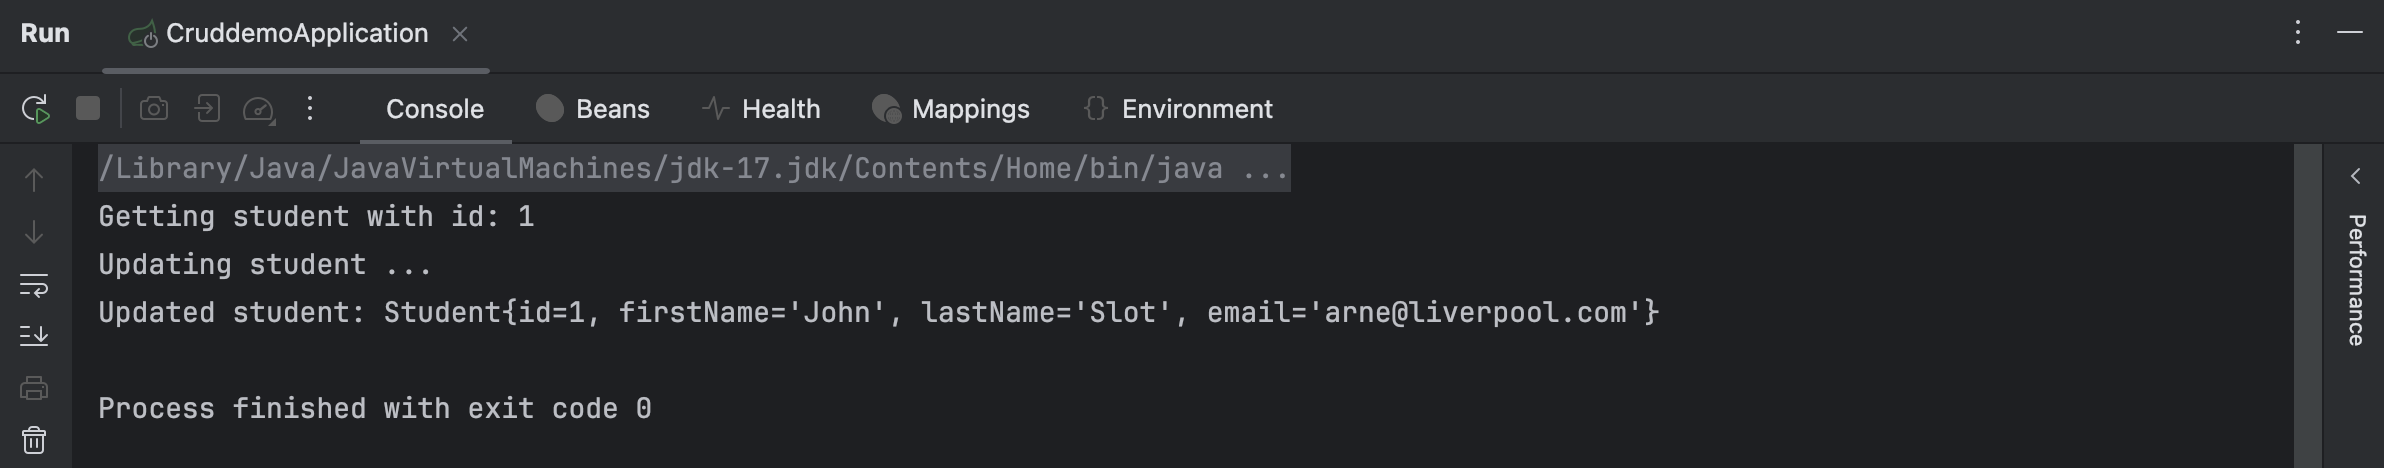Show the Environment tab
The height and width of the screenshot is (468, 2384).
1178,109
